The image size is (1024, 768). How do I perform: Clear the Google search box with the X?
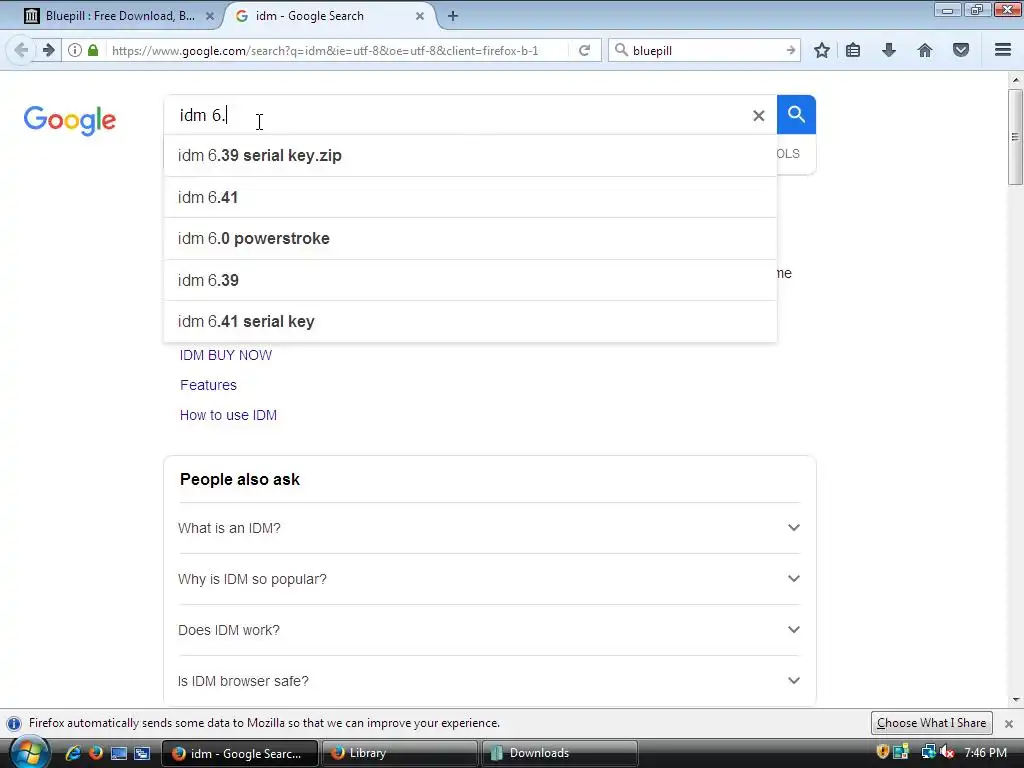[758, 116]
